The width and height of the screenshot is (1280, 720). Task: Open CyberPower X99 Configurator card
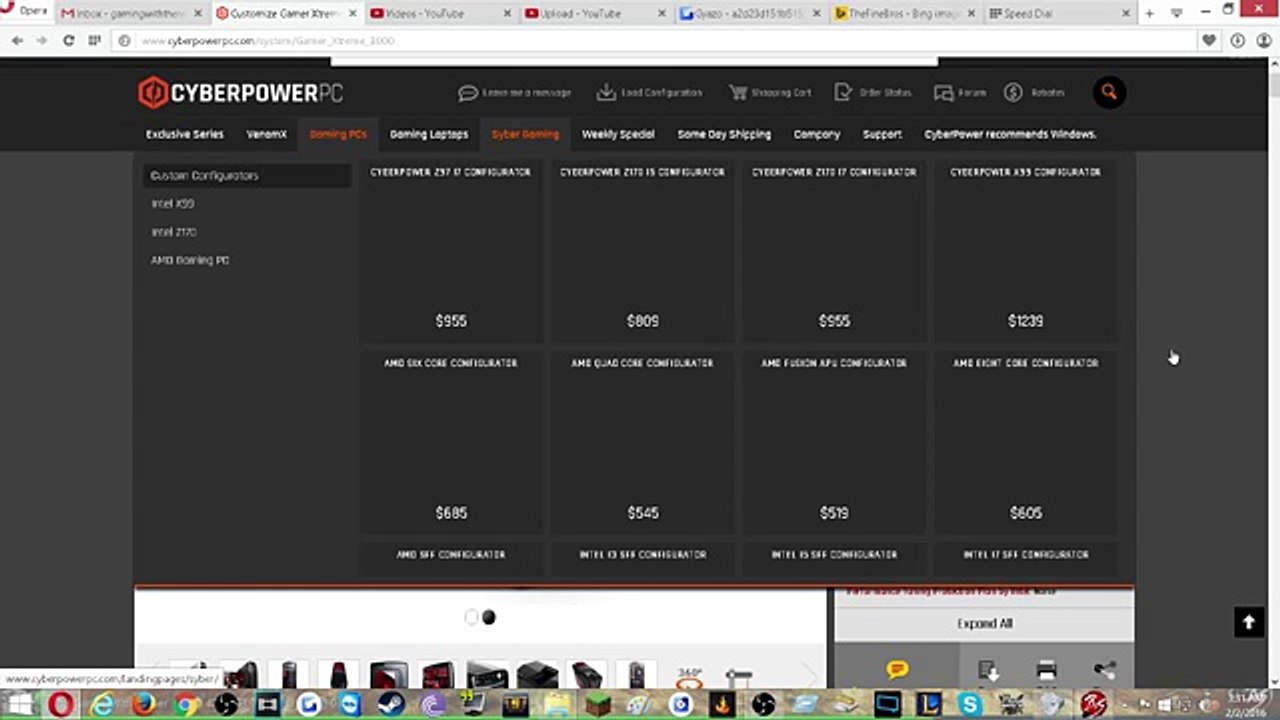click(1026, 250)
